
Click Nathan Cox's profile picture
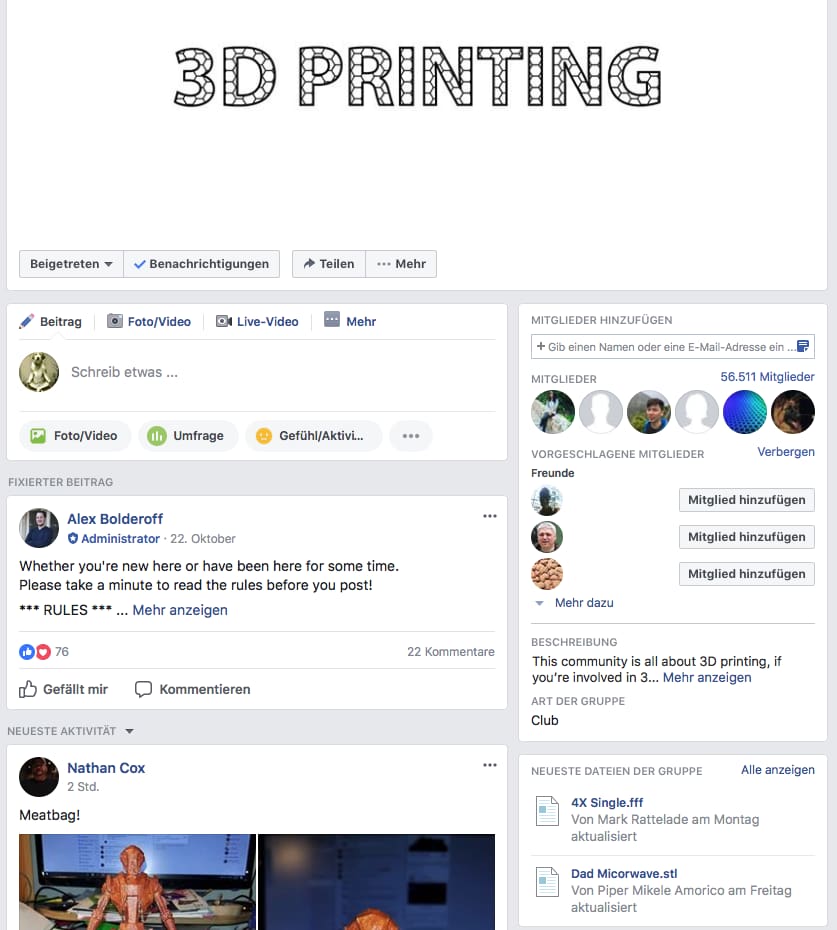39,777
